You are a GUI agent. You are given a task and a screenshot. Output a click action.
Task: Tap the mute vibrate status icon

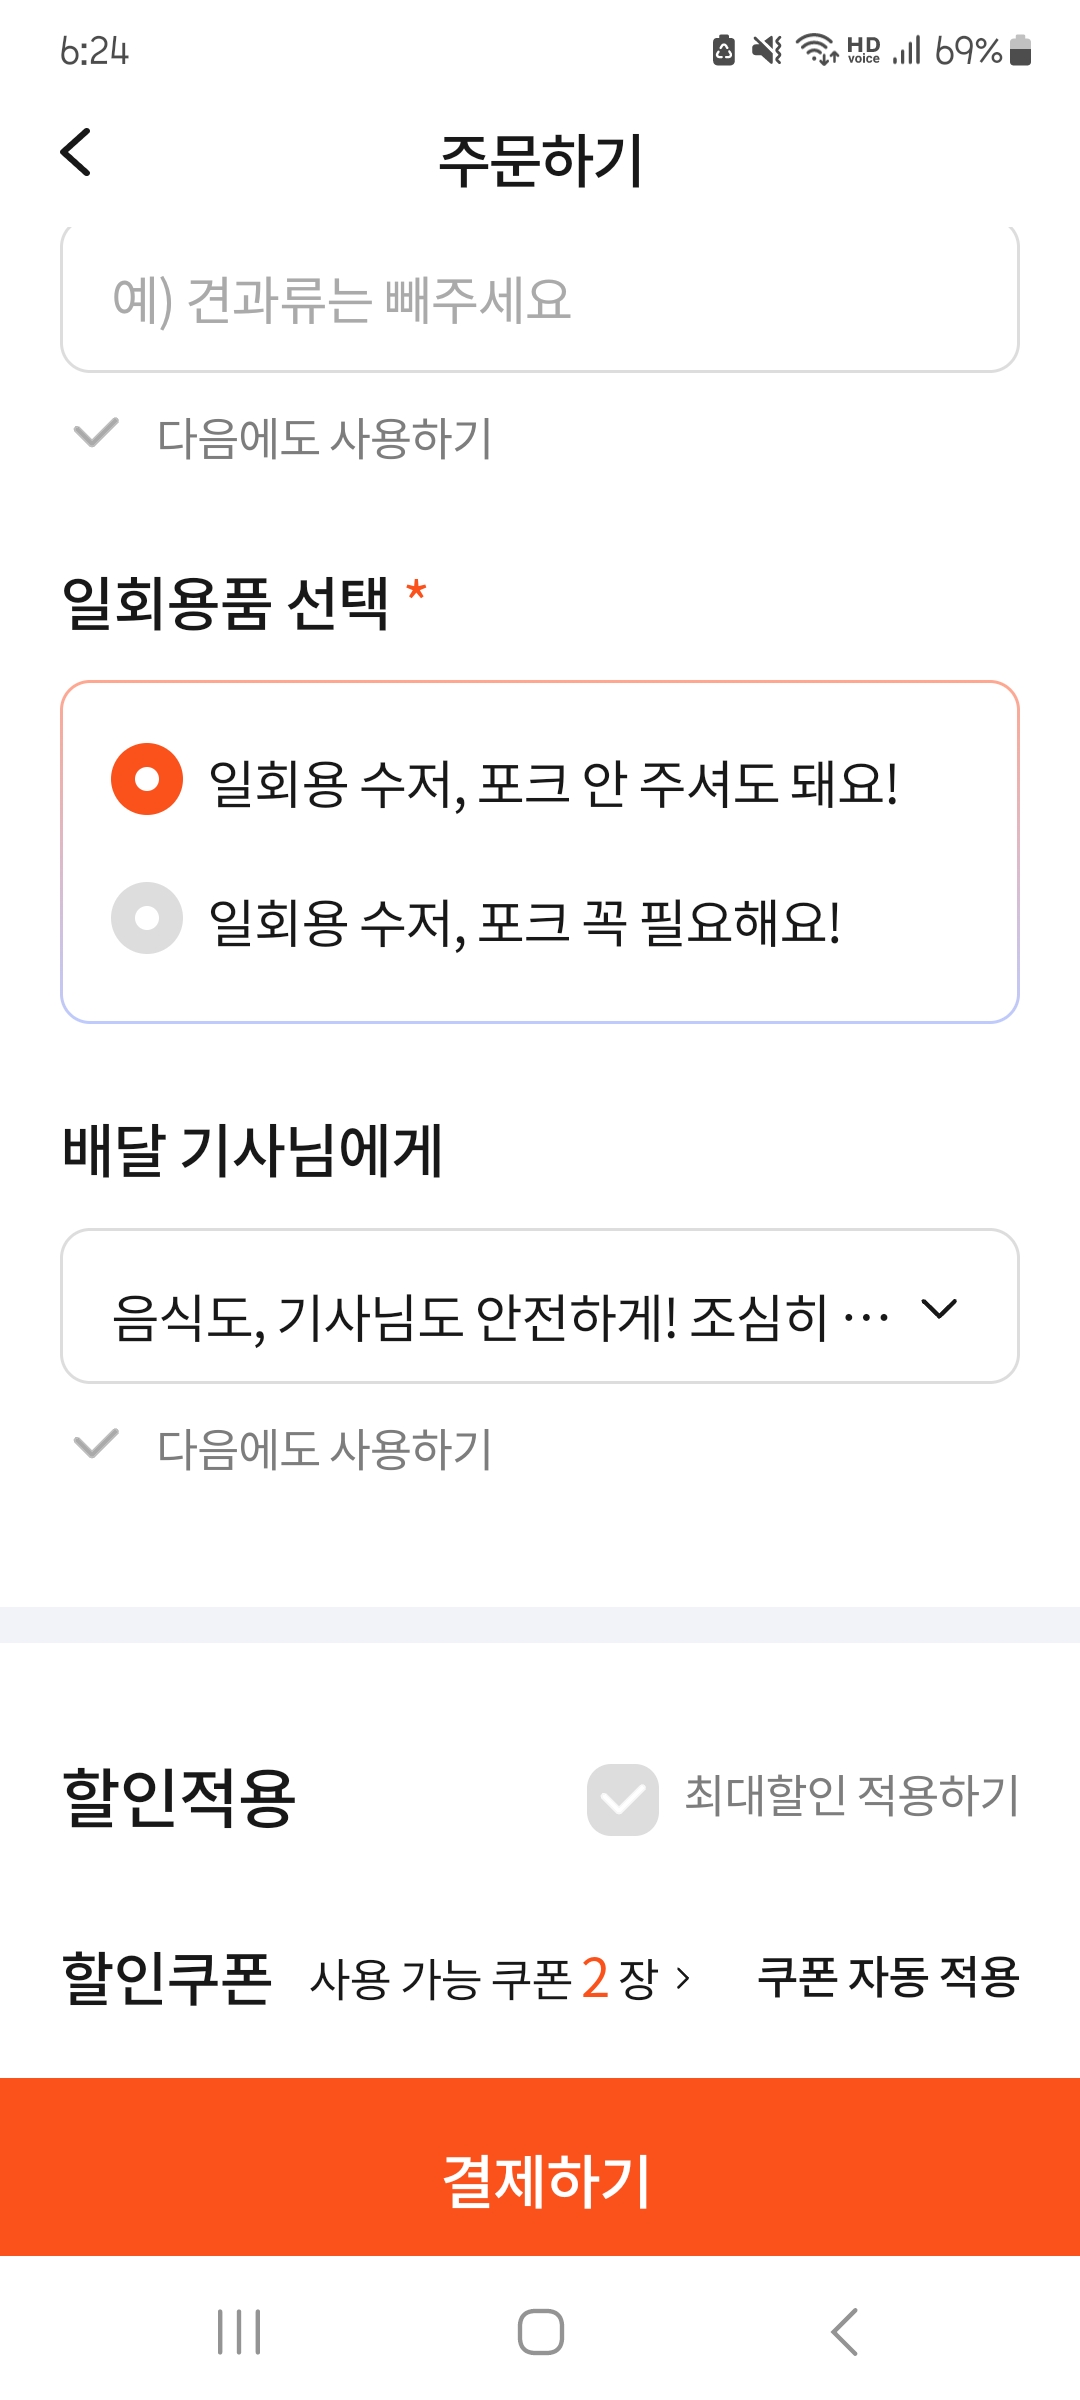(x=767, y=49)
